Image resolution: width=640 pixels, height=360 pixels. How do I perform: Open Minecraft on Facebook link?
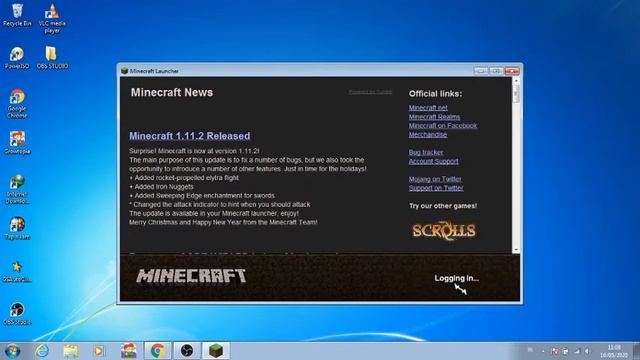(x=443, y=126)
